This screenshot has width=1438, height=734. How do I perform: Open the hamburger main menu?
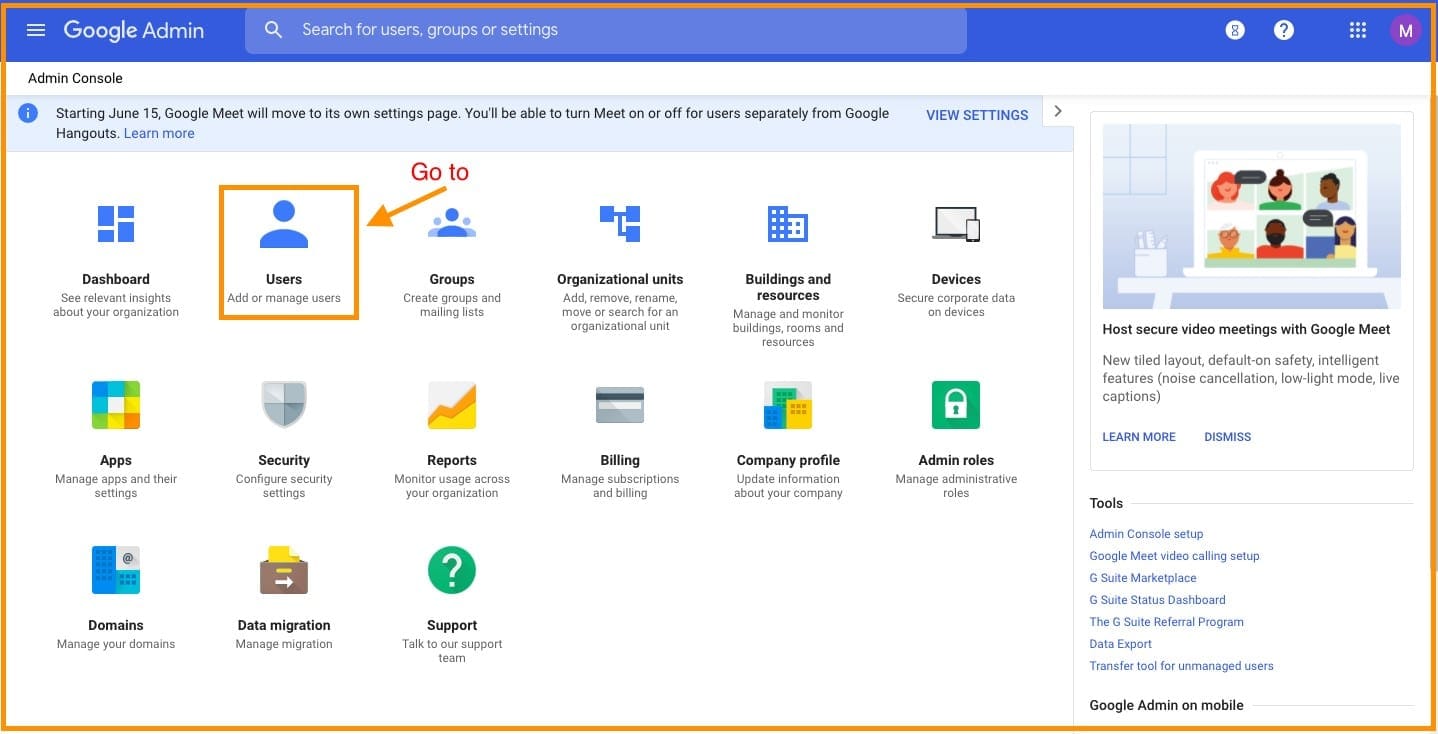[x=36, y=30]
